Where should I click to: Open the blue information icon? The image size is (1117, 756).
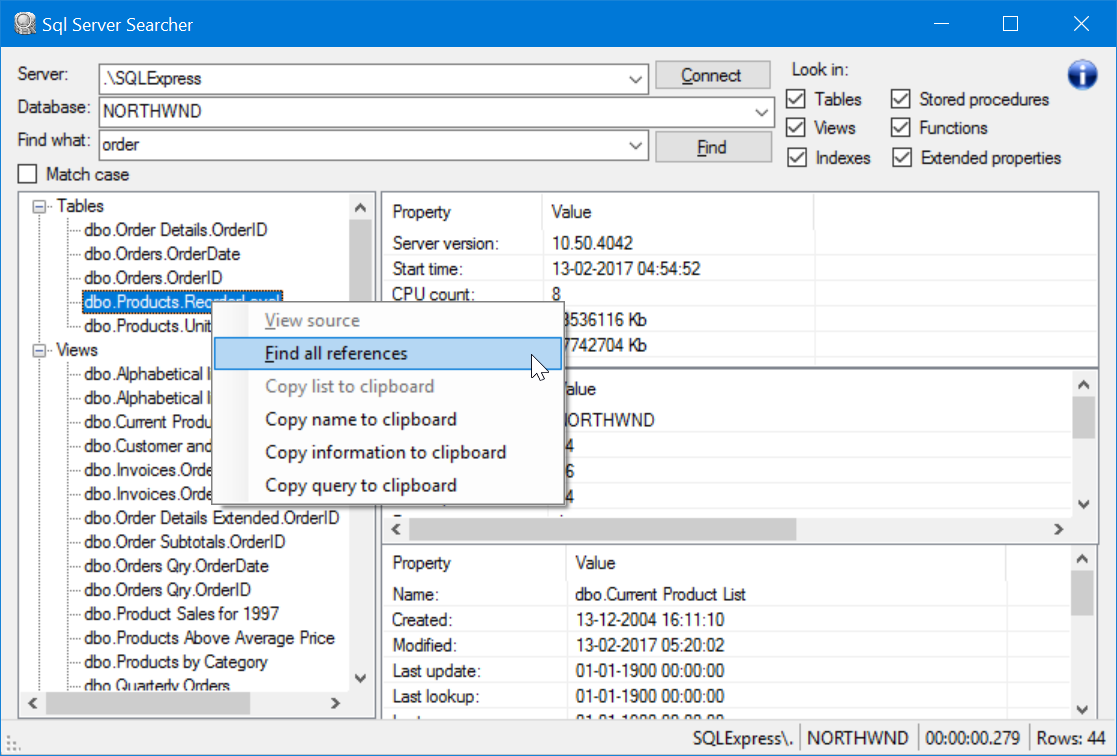click(1081, 74)
